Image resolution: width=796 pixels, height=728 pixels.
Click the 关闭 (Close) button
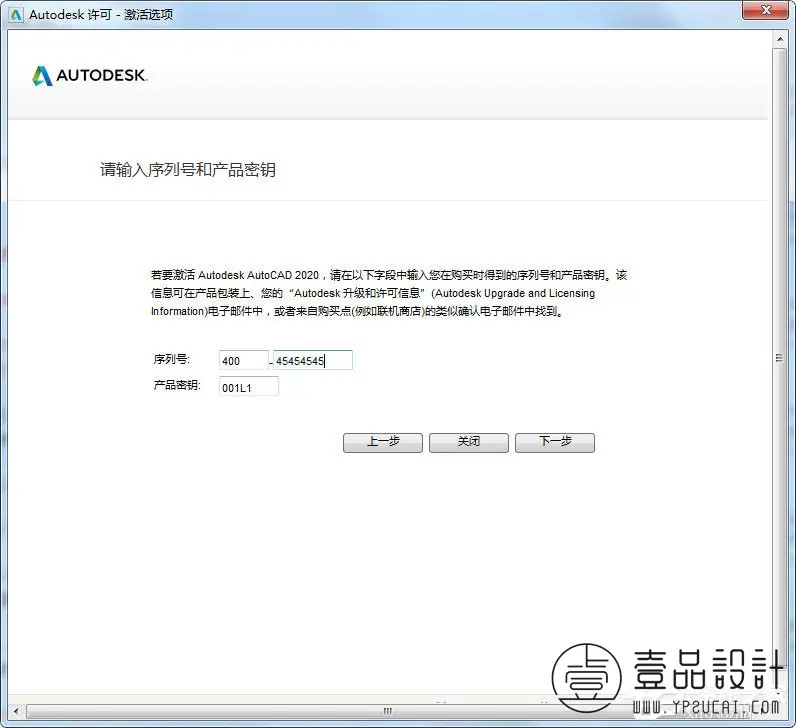pos(469,442)
